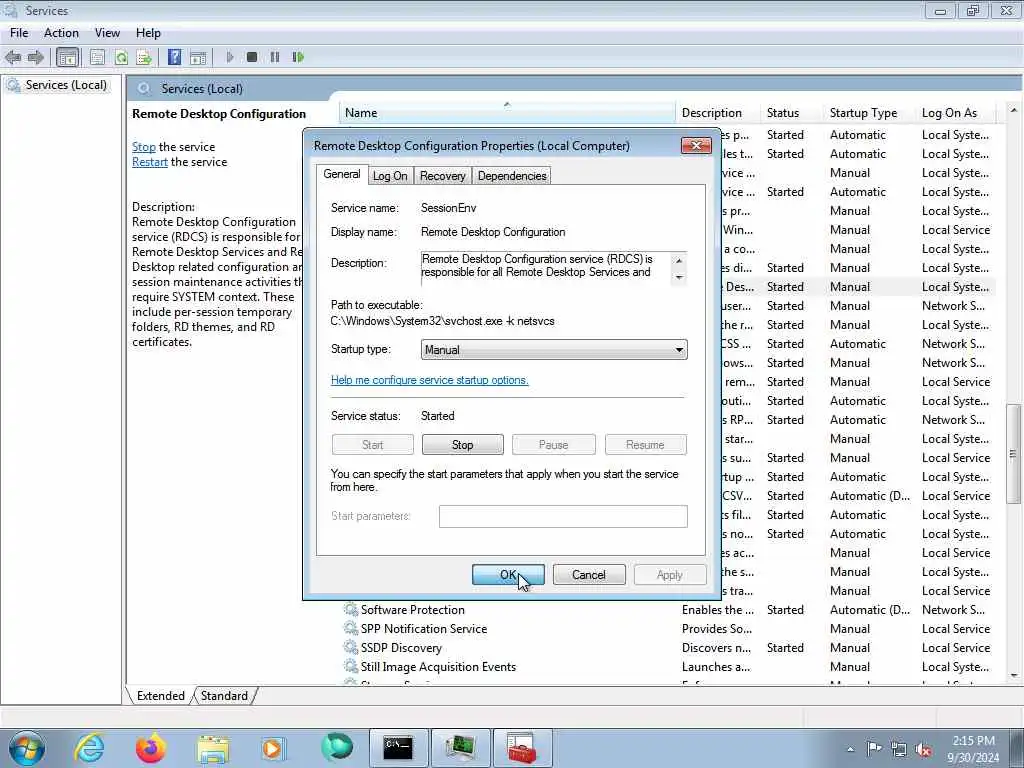The width and height of the screenshot is (1024, 768).
Task: Open the File menu
Action: (19, 33)
